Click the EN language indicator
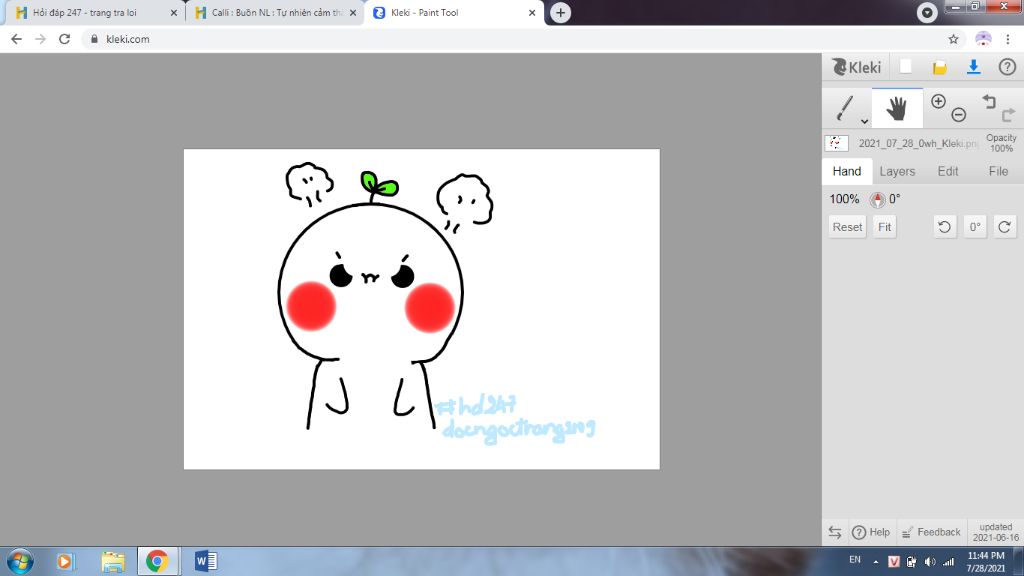The image size is (1024, 576). coord(855,560)
